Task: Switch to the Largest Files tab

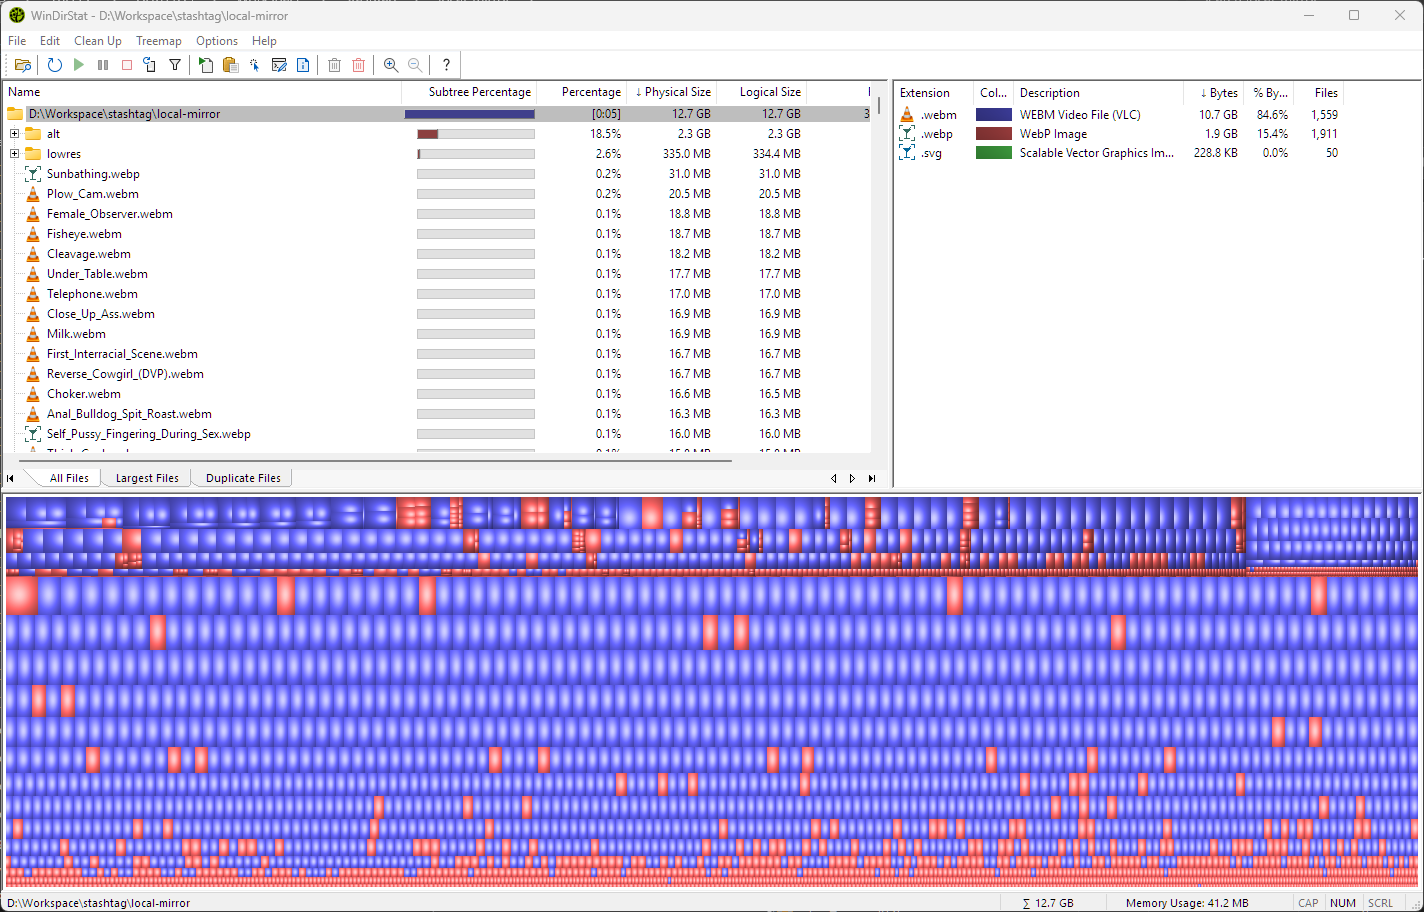Action: click(x=147, y=478)
